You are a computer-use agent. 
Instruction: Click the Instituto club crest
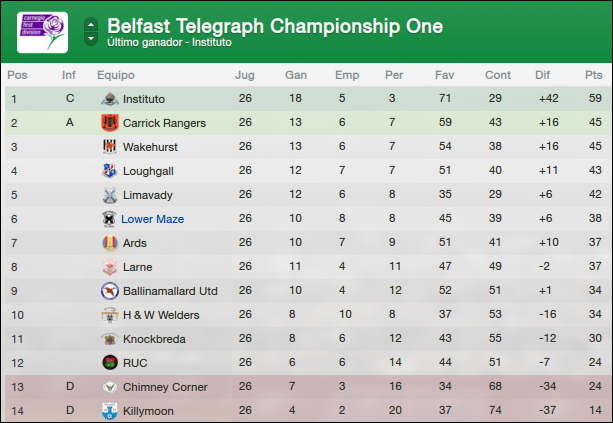[x=110, y=99]
